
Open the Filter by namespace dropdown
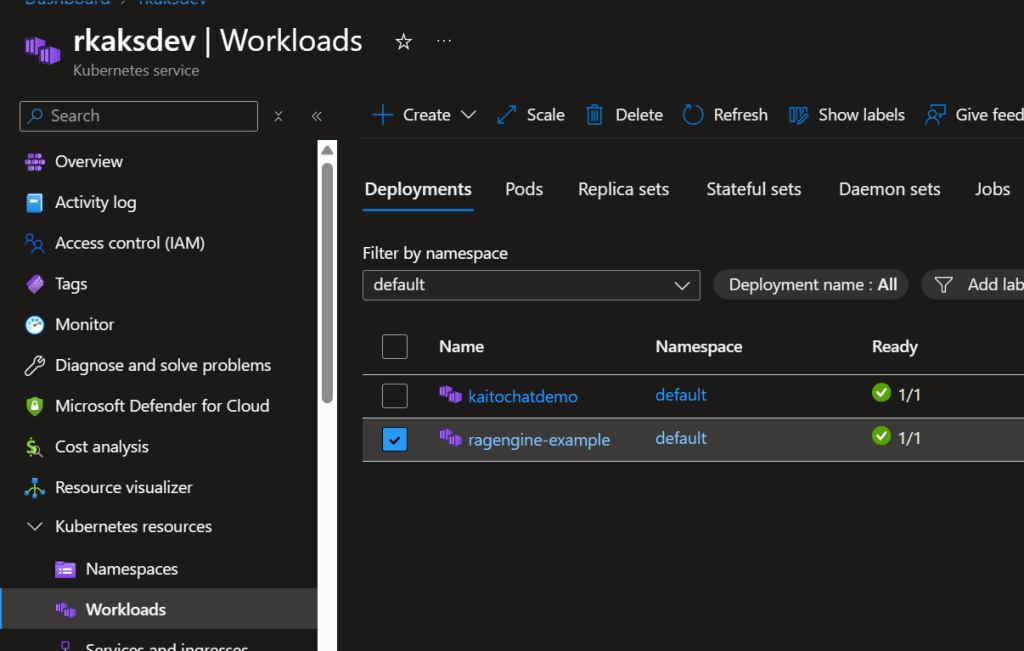[x=531, y=285]
